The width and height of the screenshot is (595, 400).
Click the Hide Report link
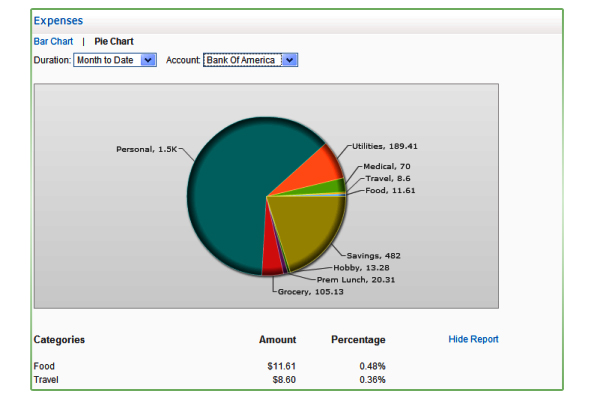click(473, 339)
